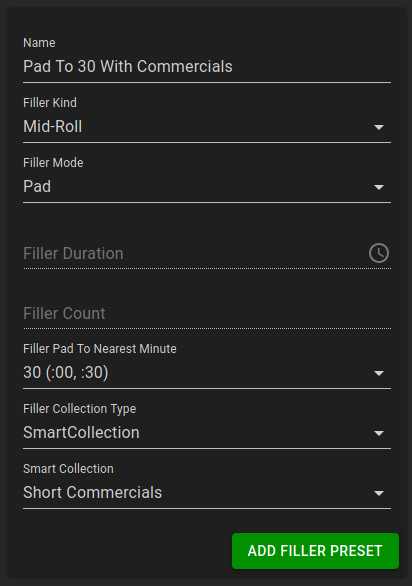The image size is (412, 586).
Task: Open the clock time picker for Filler Duration
Action: pyautogui.click(x=379, y=253)
